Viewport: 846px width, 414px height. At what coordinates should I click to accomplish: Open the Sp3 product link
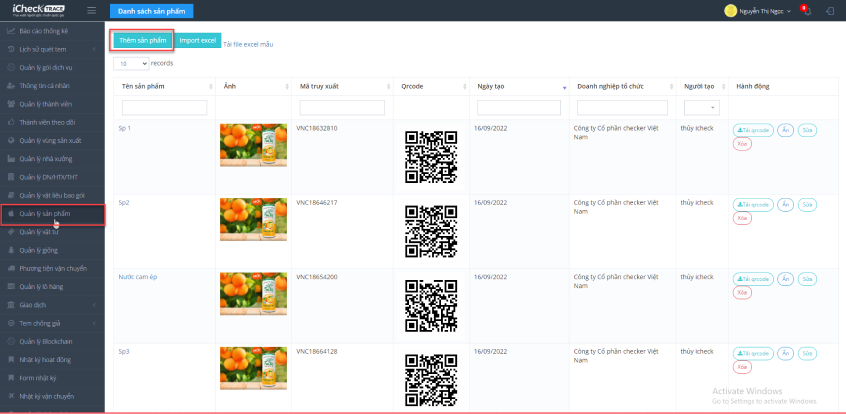(124, 351)
